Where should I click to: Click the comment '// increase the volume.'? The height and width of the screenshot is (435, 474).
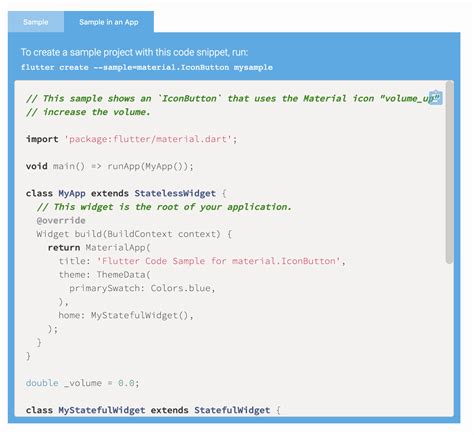pos(88,112)
